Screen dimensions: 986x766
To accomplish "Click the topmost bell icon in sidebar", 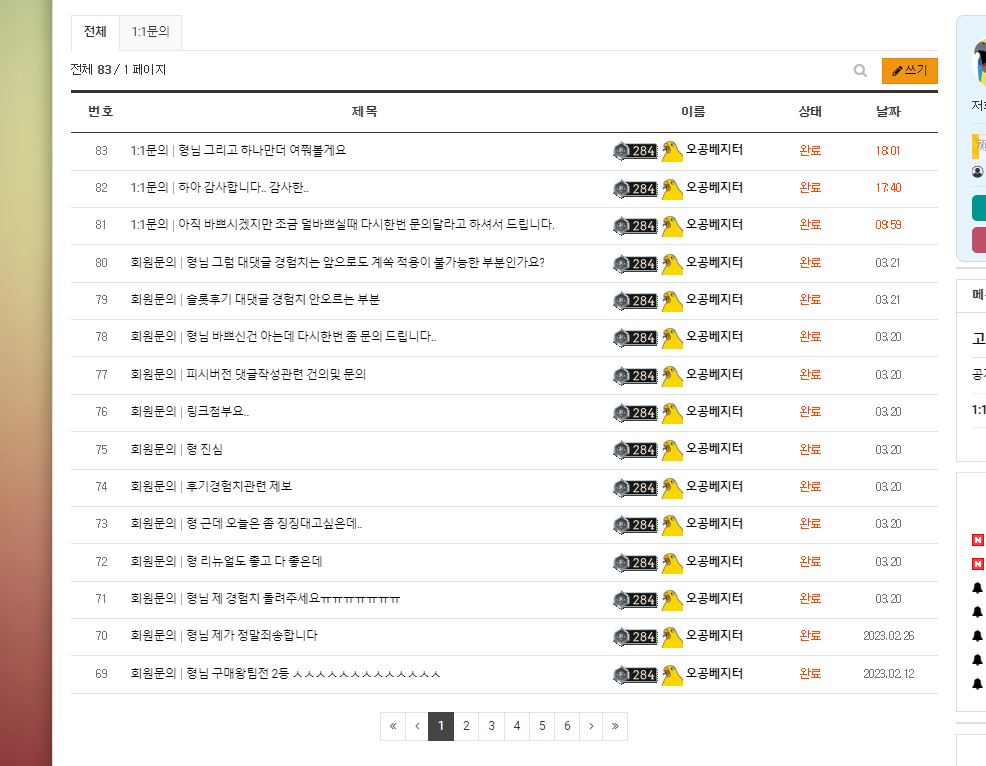I will pyautogui.click(x=977, y=587).
